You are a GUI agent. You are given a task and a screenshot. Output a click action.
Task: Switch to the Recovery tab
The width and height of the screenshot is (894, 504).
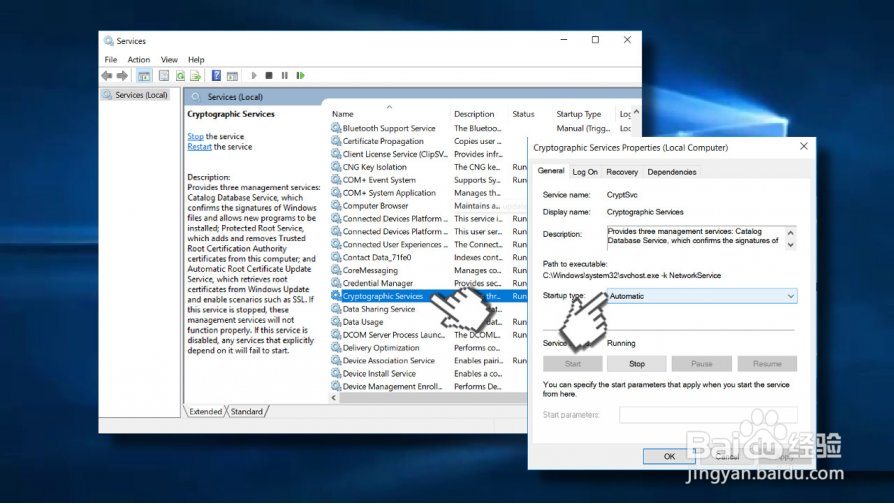(622, 172)
